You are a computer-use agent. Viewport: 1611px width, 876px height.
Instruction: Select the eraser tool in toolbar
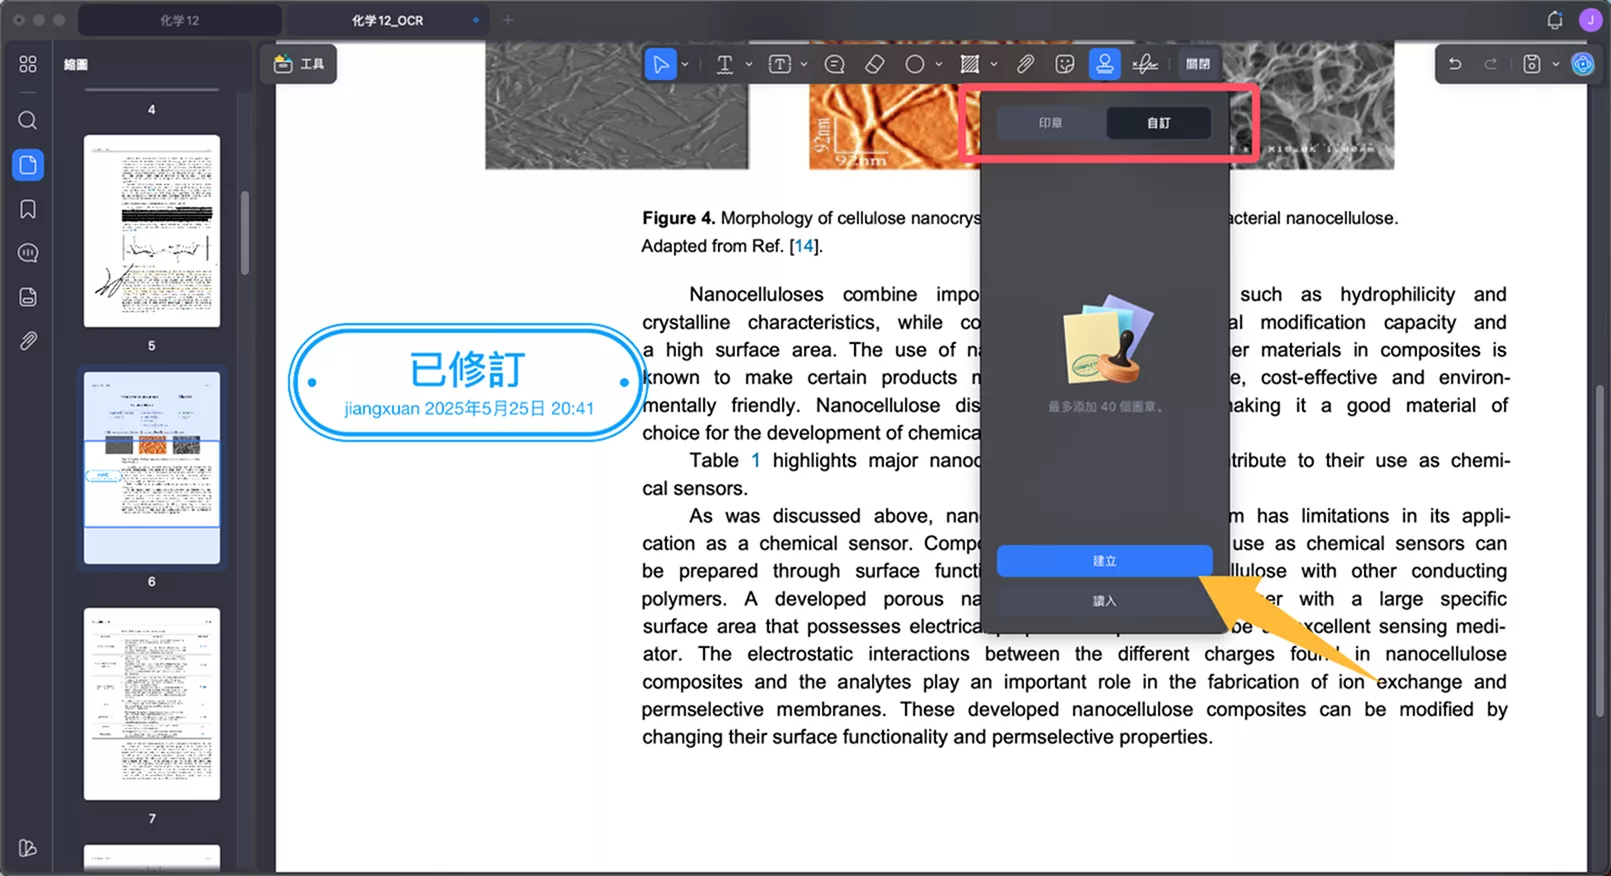click(x=874, y=64)
